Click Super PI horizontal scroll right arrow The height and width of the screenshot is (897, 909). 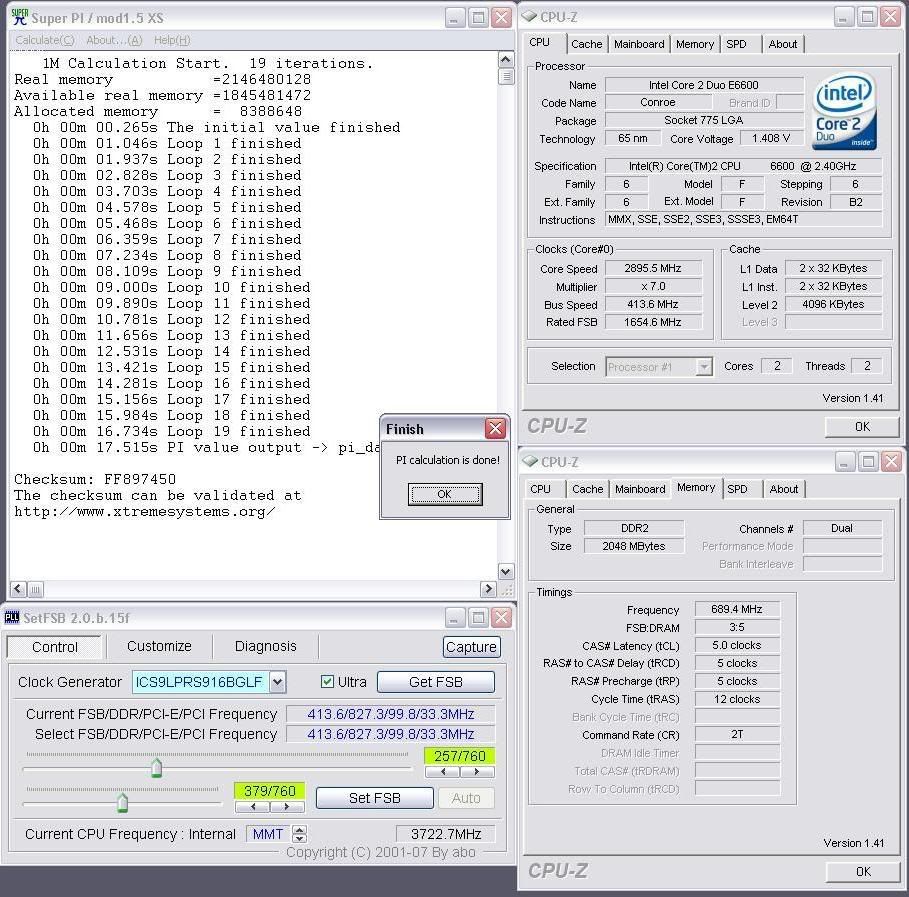(488, 589)
